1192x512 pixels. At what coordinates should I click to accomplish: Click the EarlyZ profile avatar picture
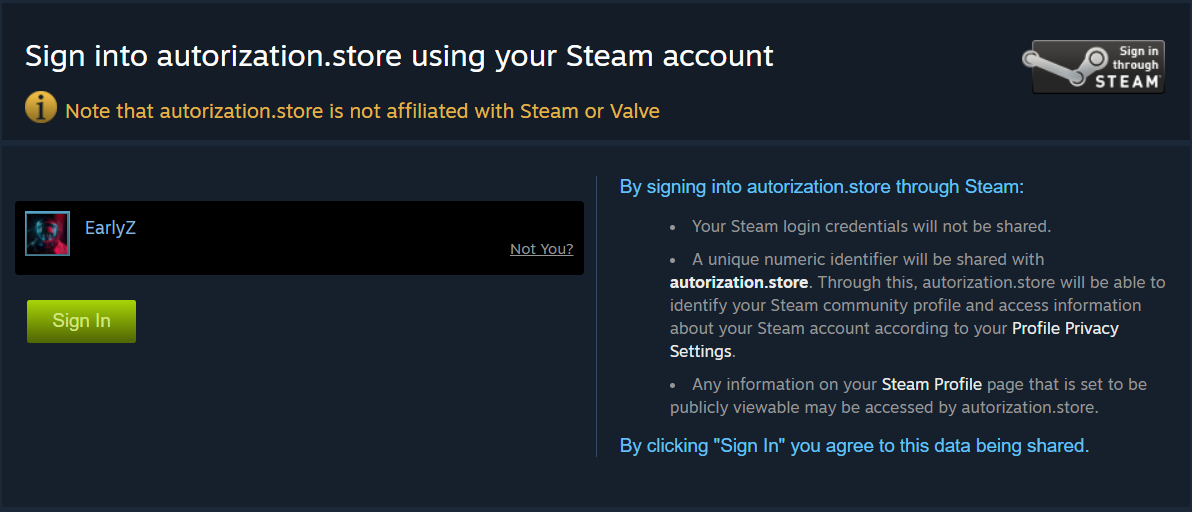47,233
